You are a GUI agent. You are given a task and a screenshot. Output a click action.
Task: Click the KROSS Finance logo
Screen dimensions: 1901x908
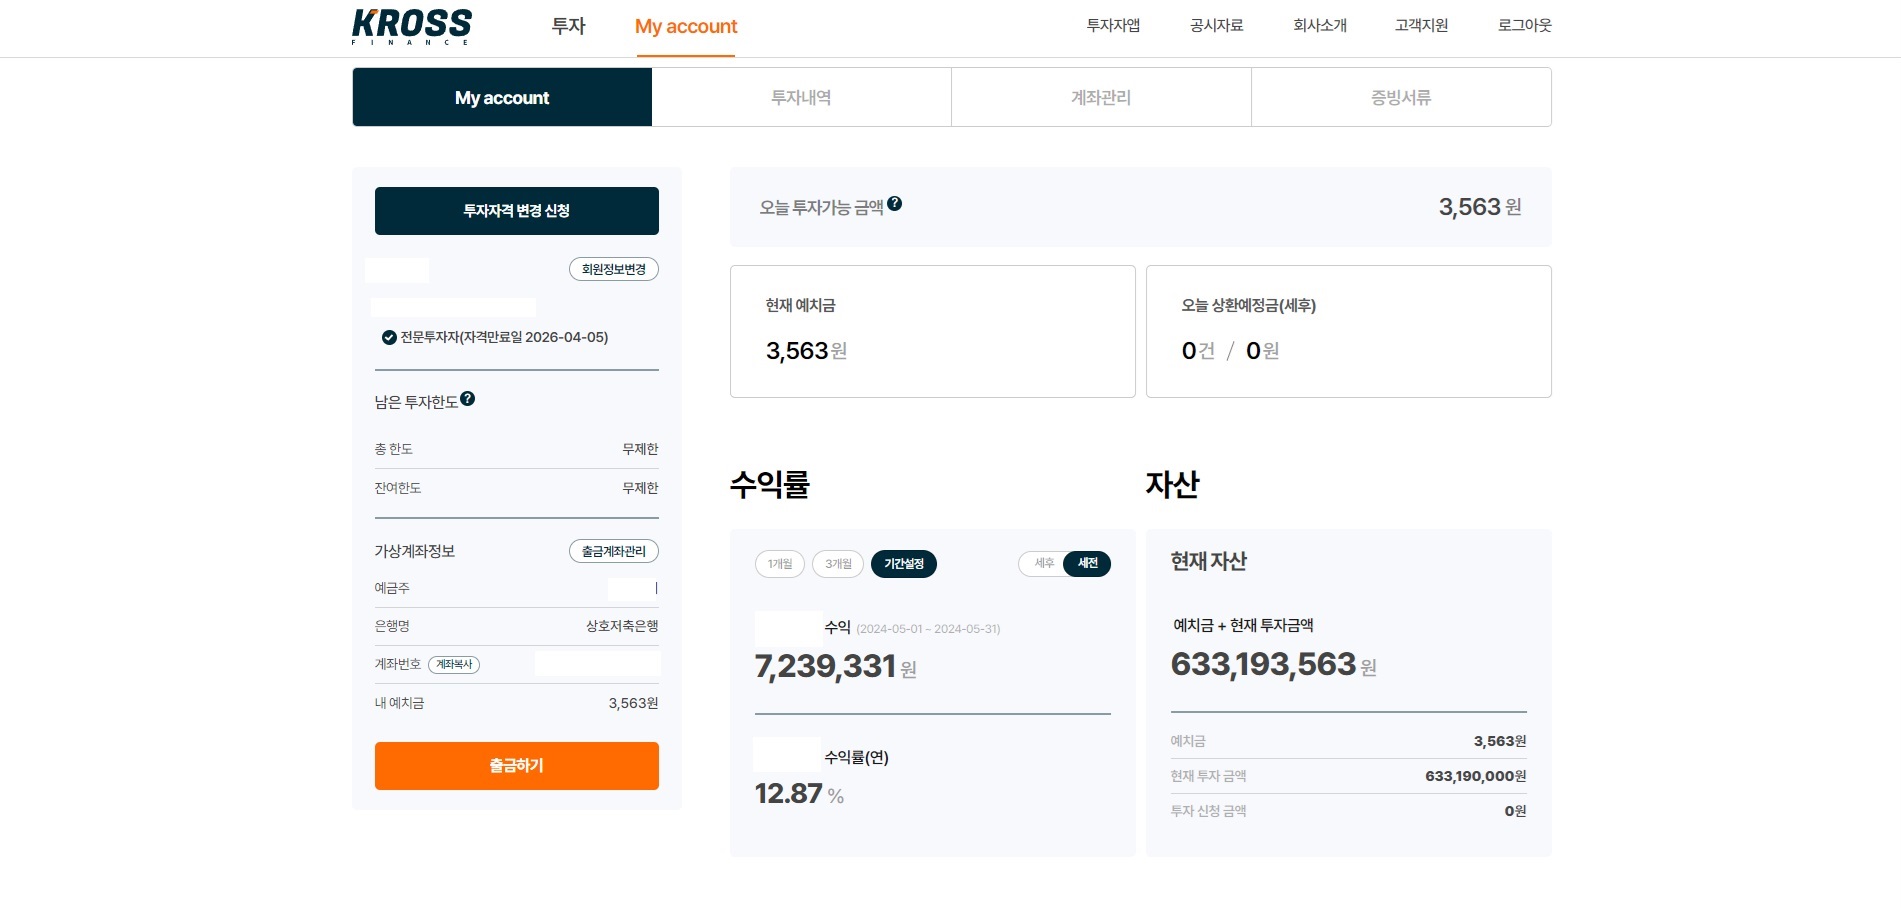click(411, 27)
